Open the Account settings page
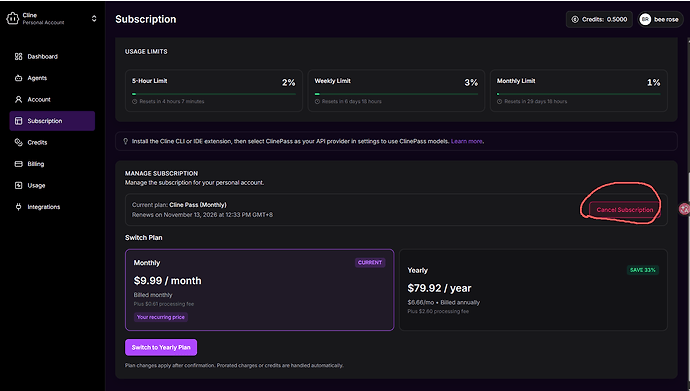This screenshot has height=391, width=690. 52,99
